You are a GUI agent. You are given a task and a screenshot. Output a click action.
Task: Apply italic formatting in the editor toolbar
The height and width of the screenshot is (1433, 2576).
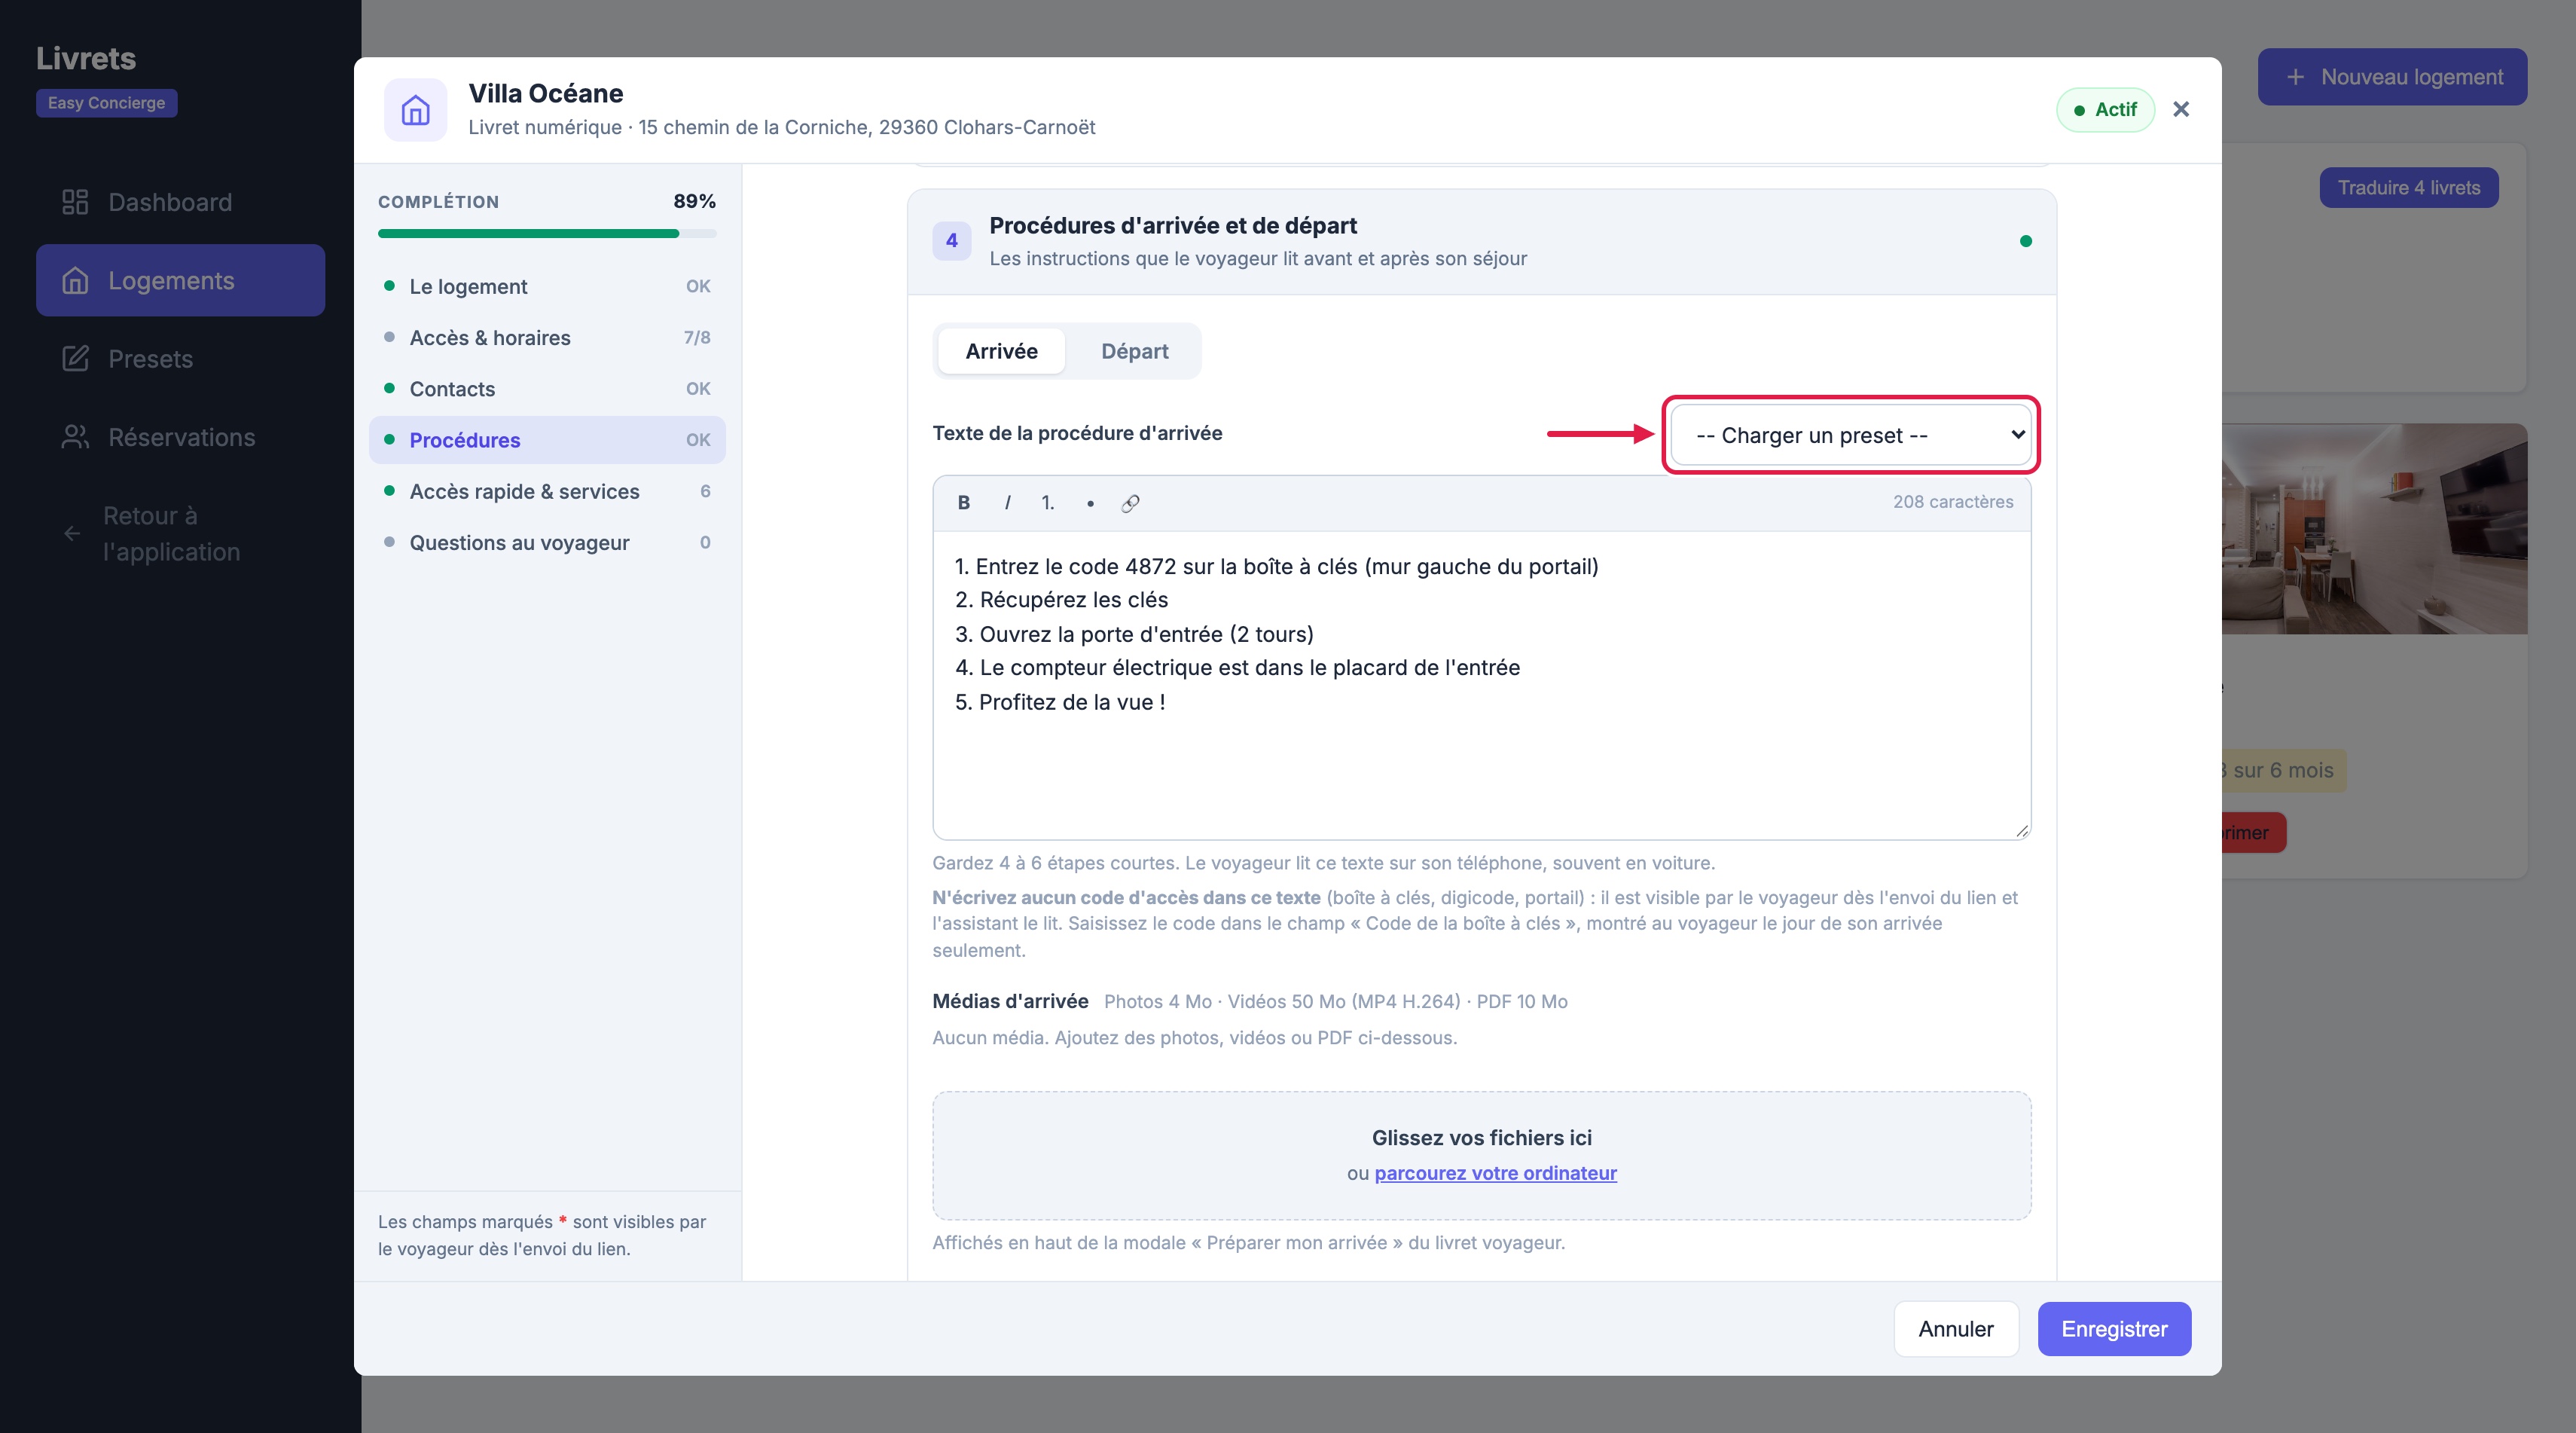pos(1006,502)
